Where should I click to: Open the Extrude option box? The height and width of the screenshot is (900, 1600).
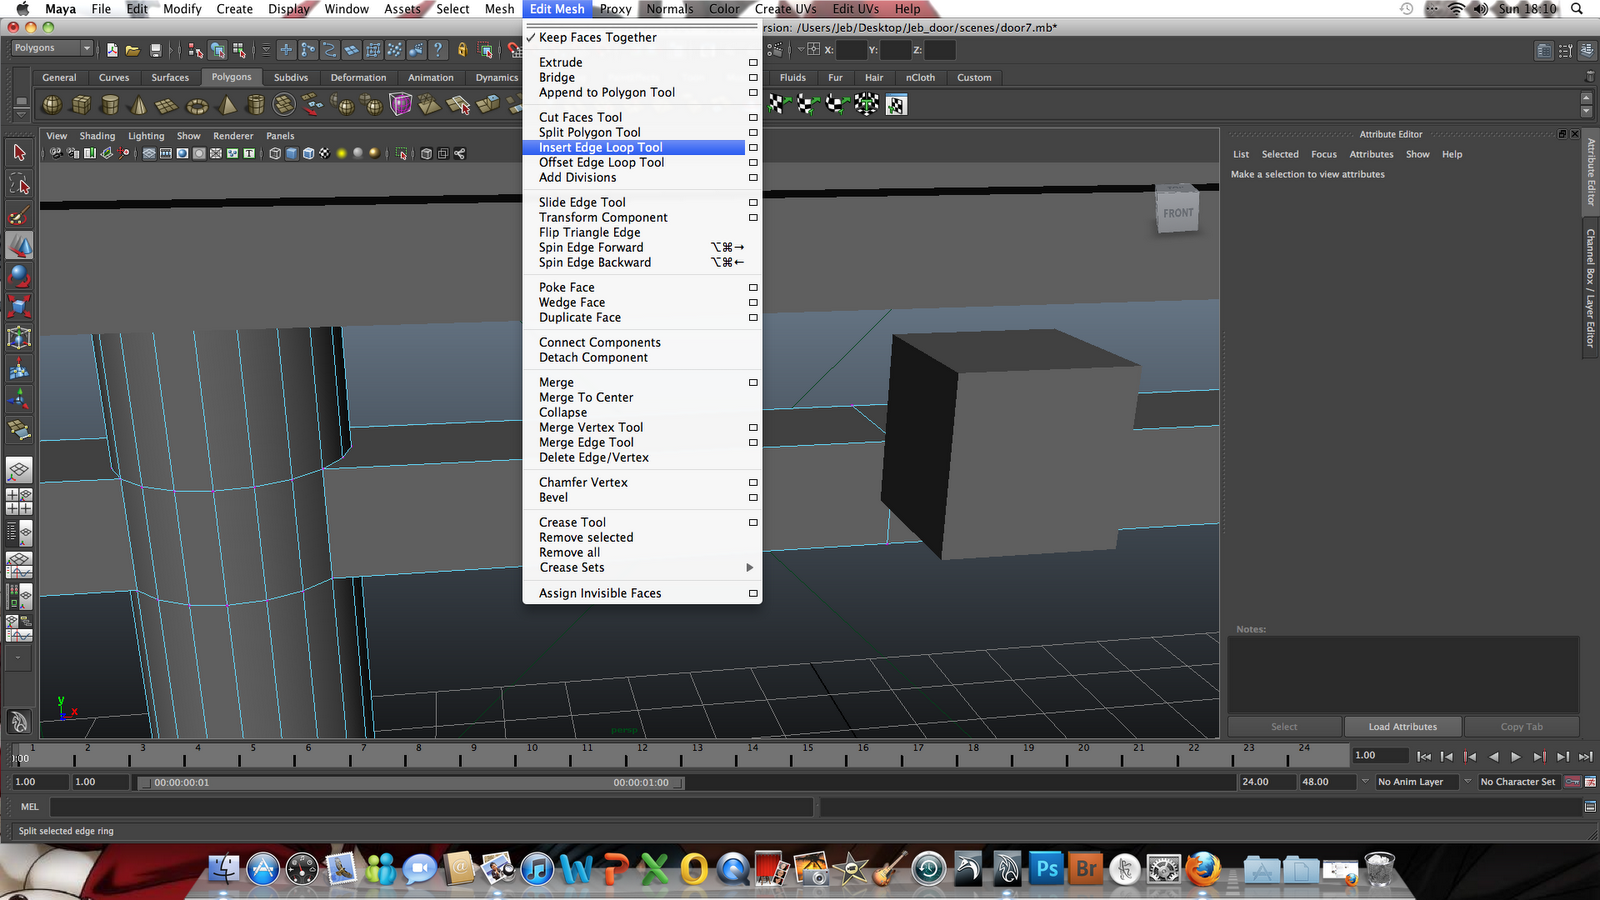tap(753, 62)
